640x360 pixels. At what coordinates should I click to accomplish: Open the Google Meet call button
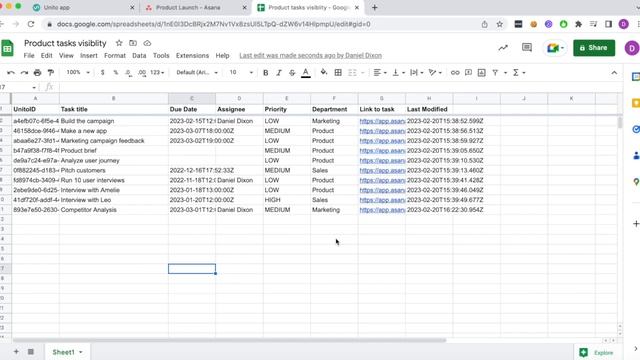(x=555, y=48)
